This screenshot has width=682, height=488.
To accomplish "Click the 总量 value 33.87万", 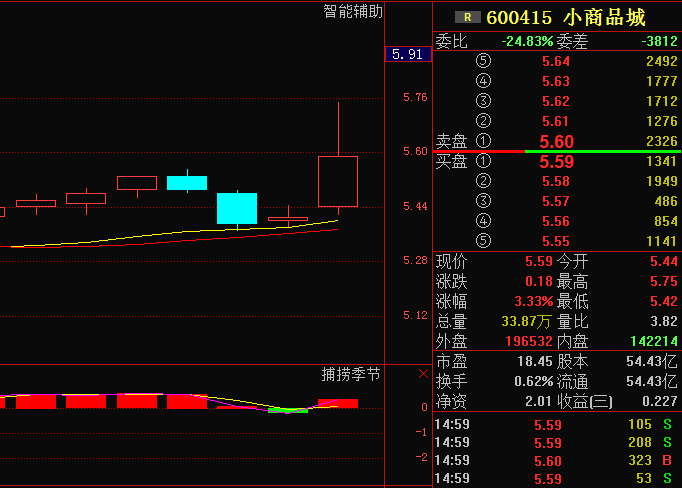I will click(x=526, y=321).
